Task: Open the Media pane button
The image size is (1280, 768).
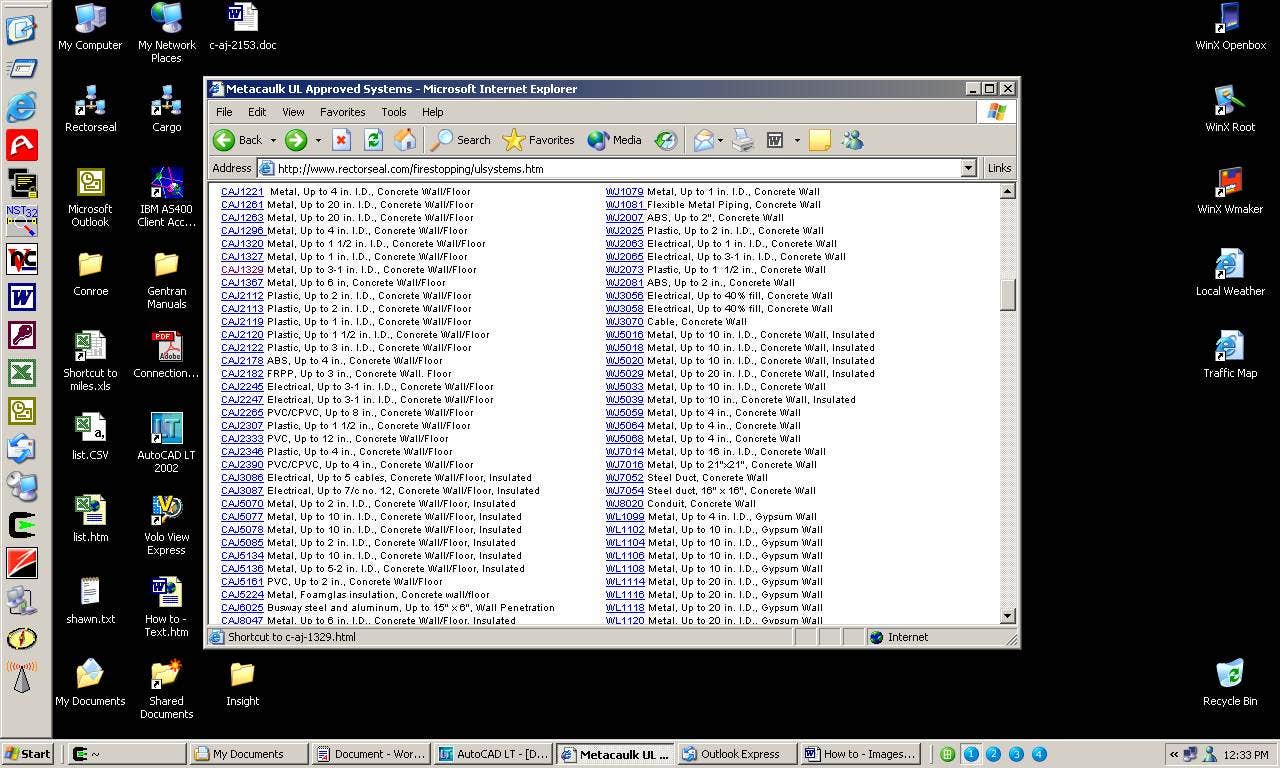Action: click(x=615, y=140)
